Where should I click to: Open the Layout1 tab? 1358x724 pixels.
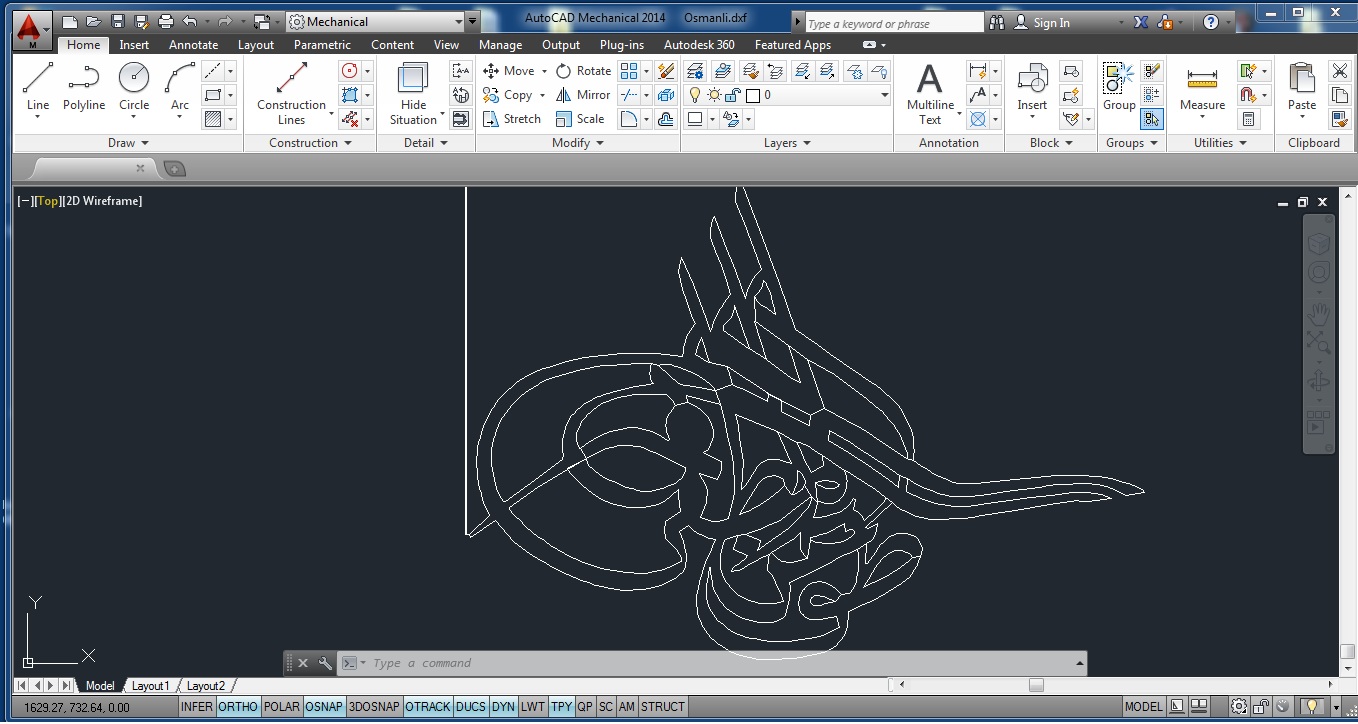(151, 686)
